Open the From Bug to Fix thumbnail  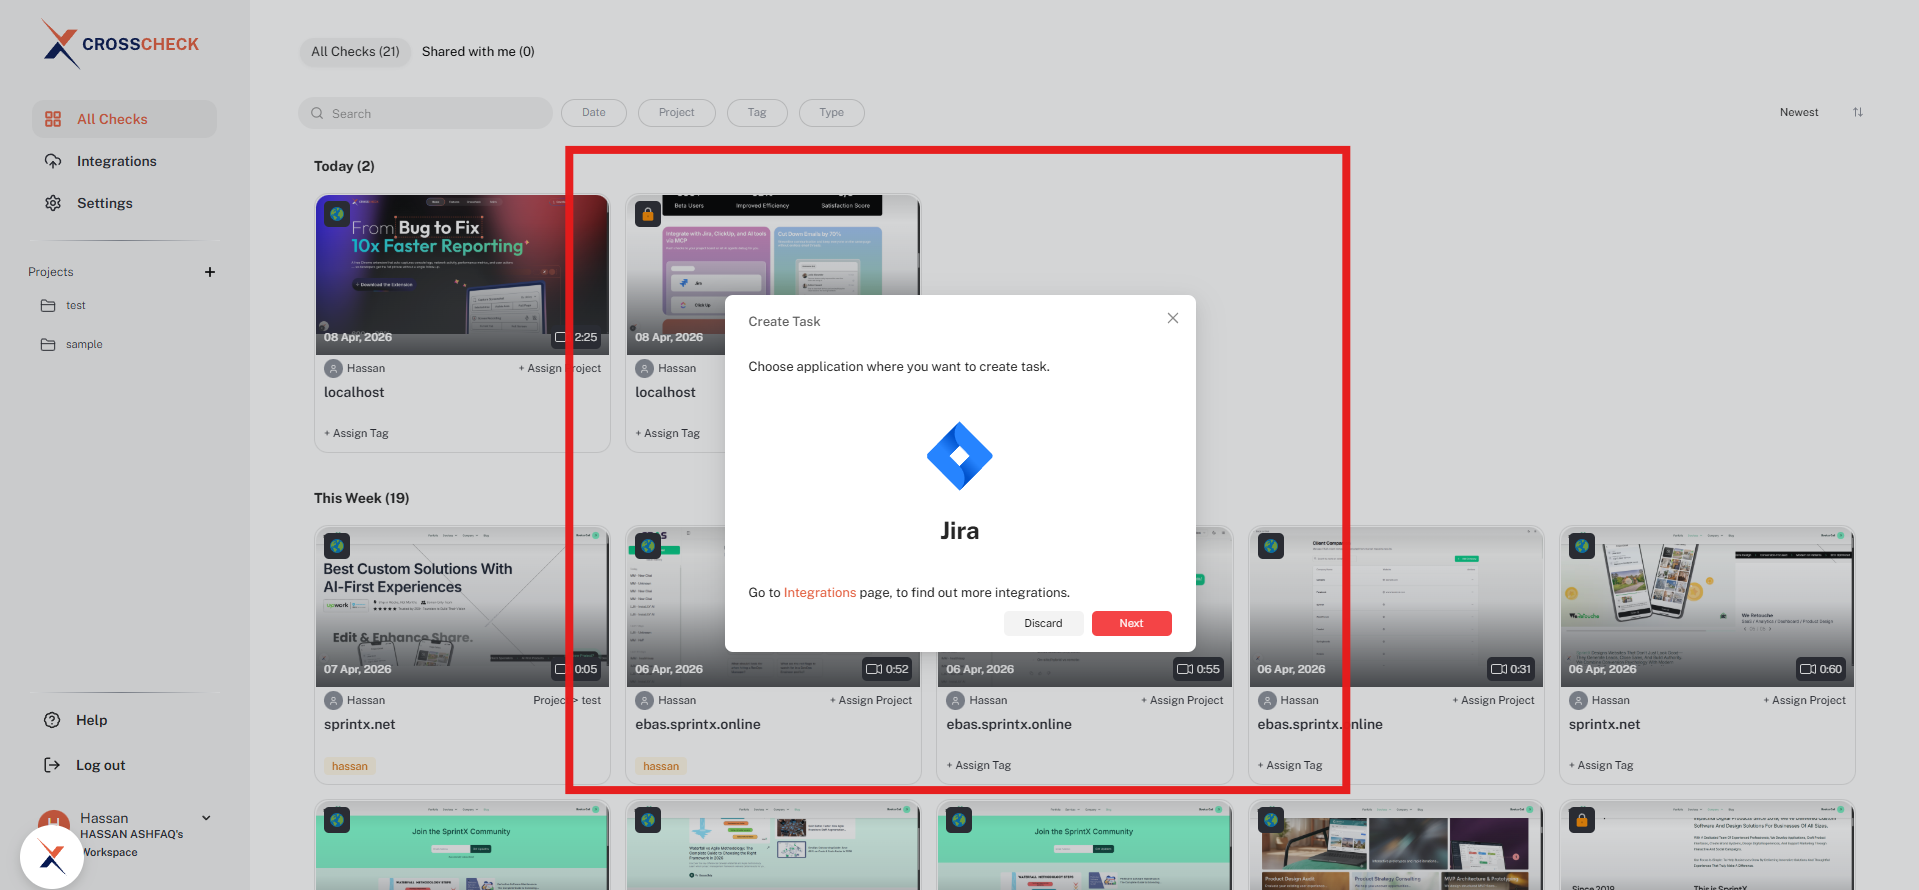tap(462, 275)
